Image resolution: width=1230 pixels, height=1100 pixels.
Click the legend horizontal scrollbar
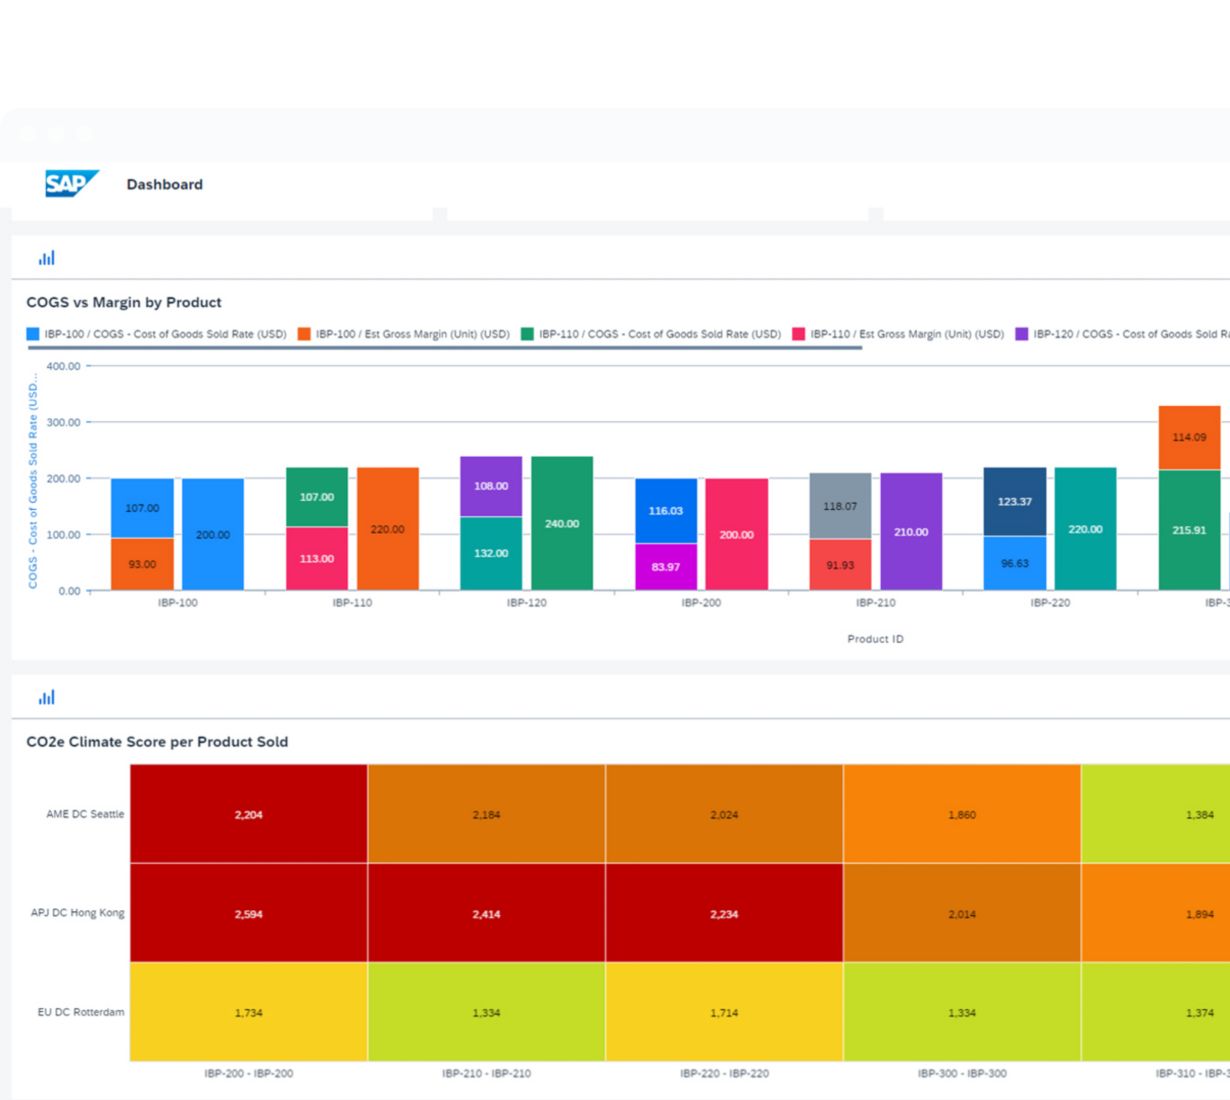click(x=445, y=348)
